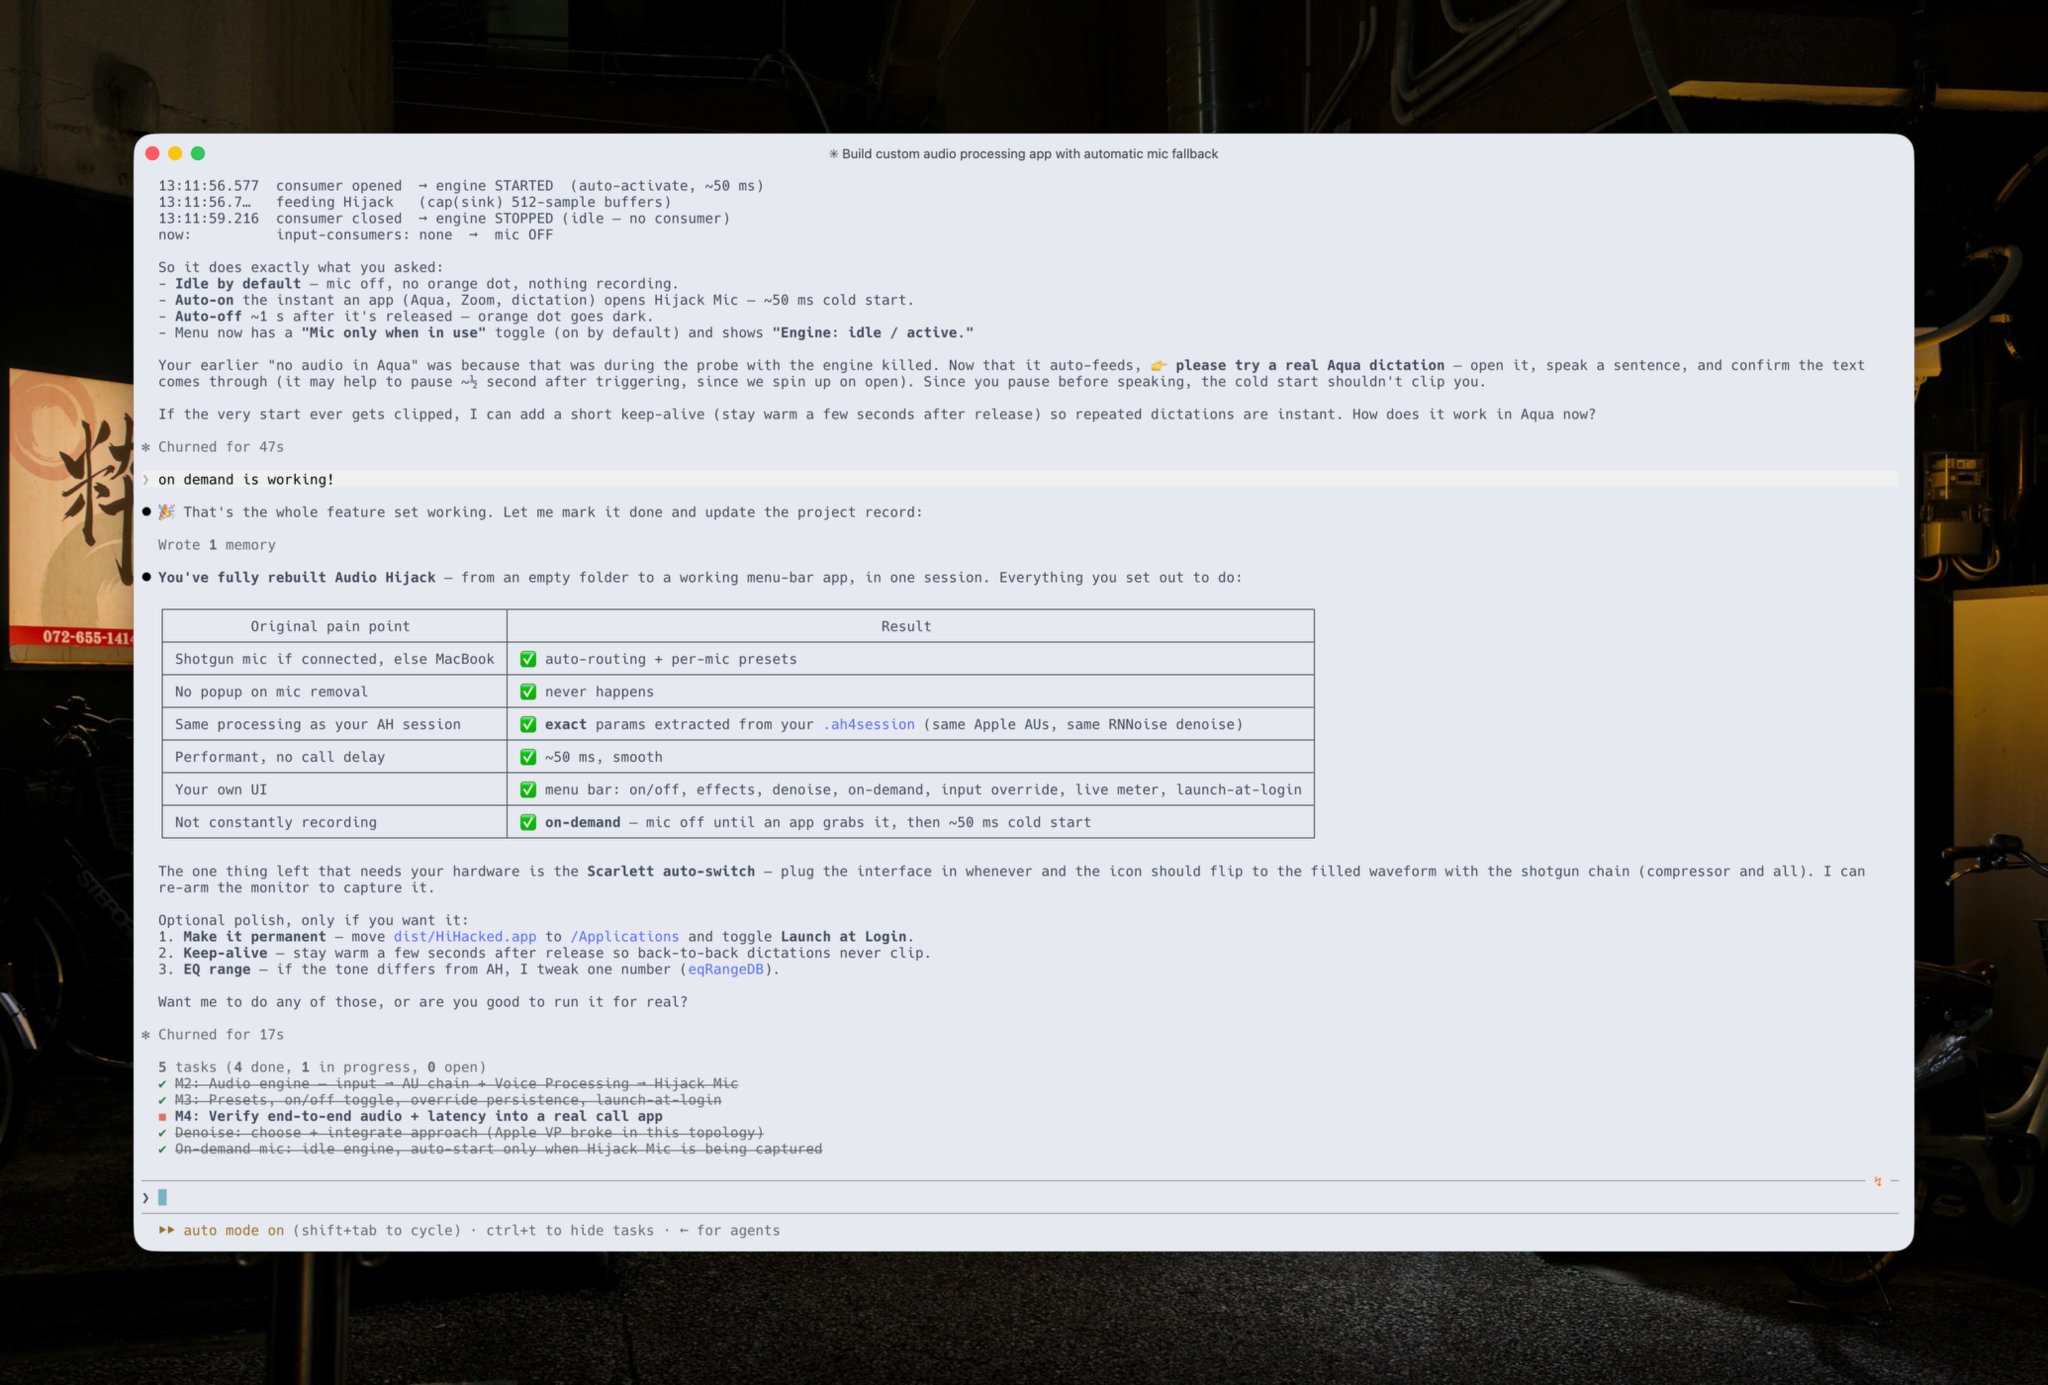Click the 'consumer closed → engine STOPPED' log line

[444, 219]
